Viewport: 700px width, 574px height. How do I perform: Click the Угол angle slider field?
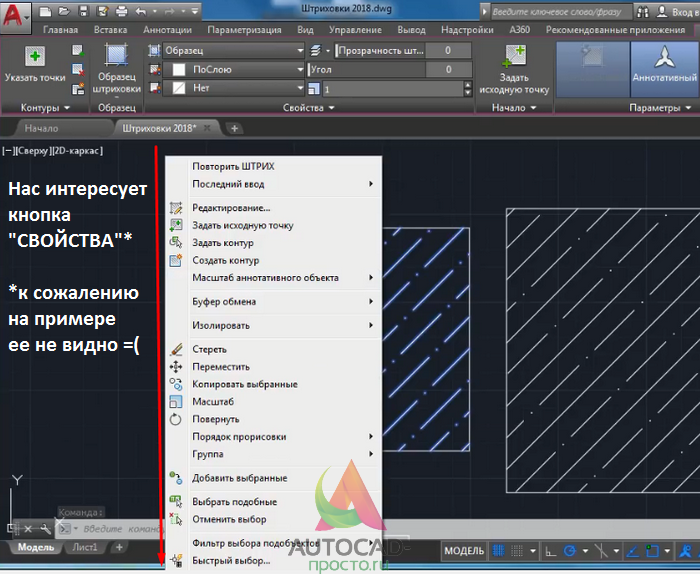click(x=389, y=69)
